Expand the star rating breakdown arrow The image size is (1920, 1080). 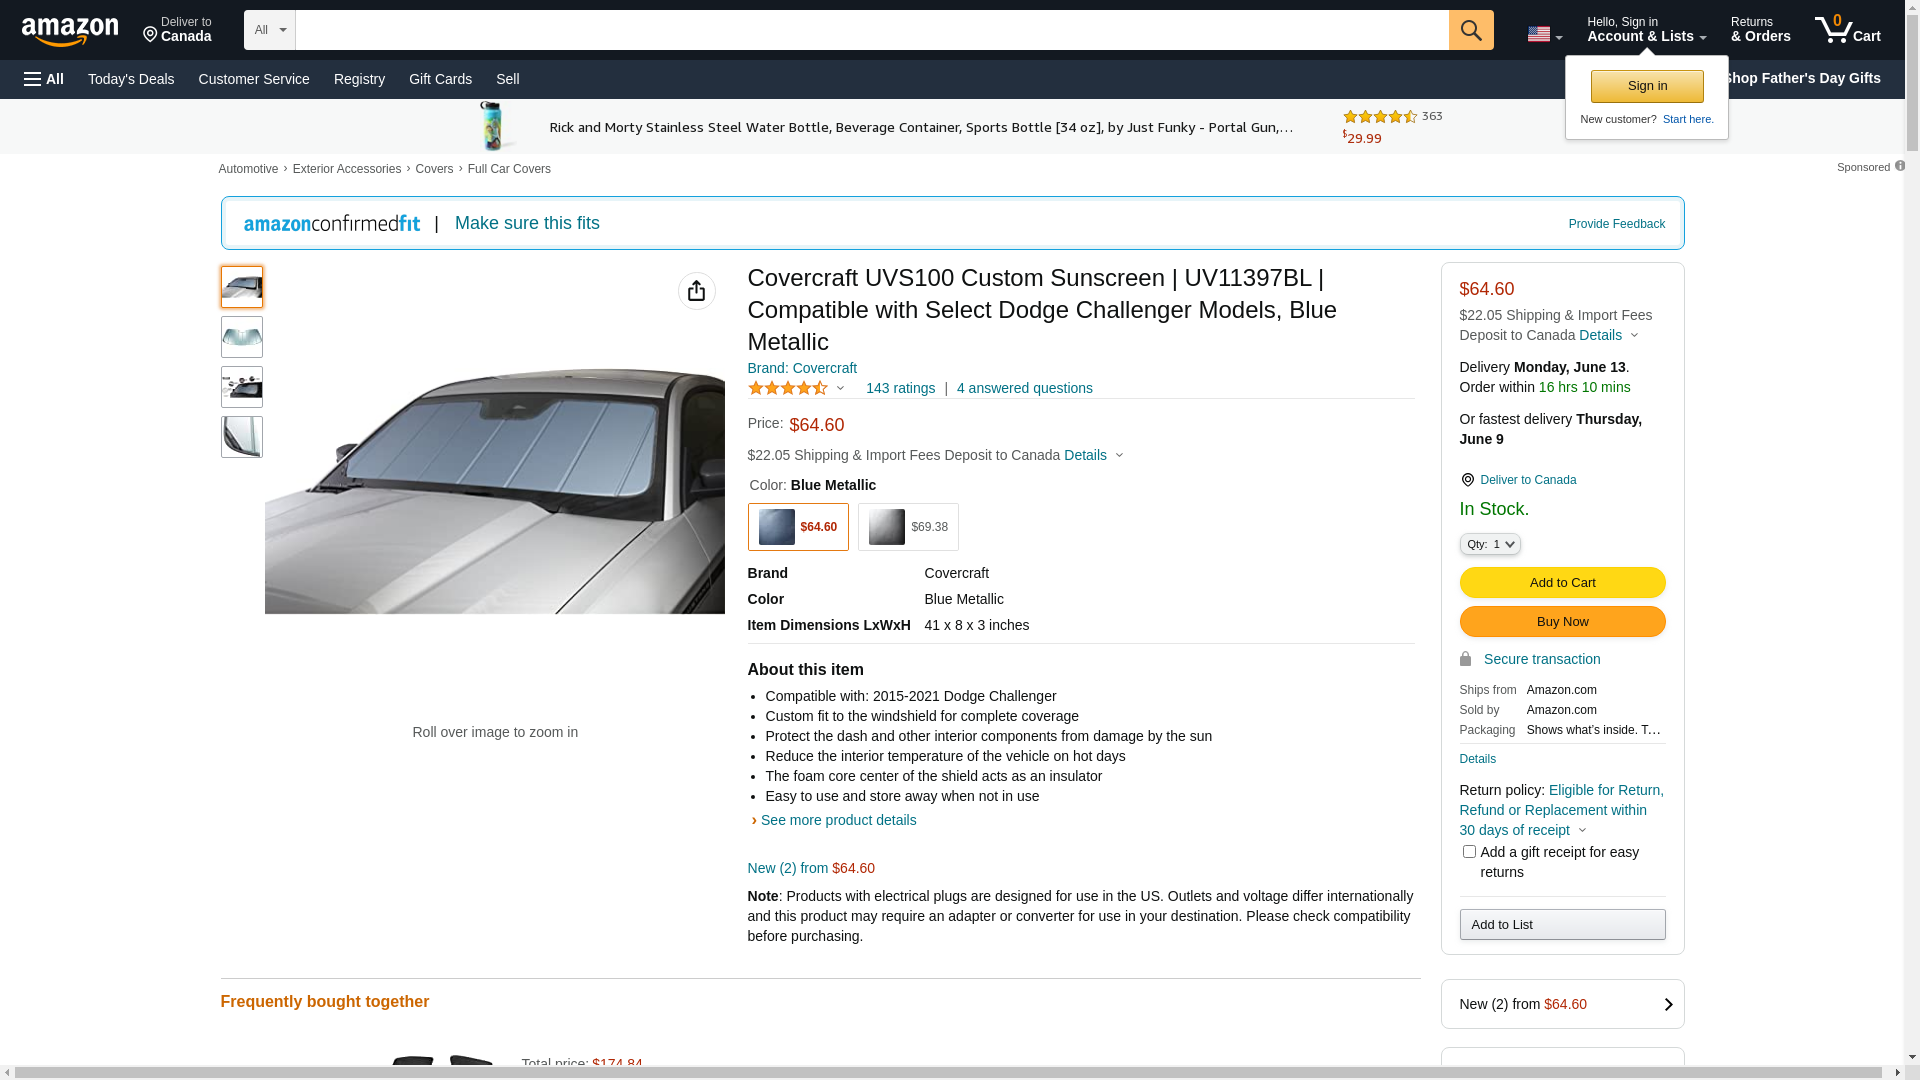(840, 388)
